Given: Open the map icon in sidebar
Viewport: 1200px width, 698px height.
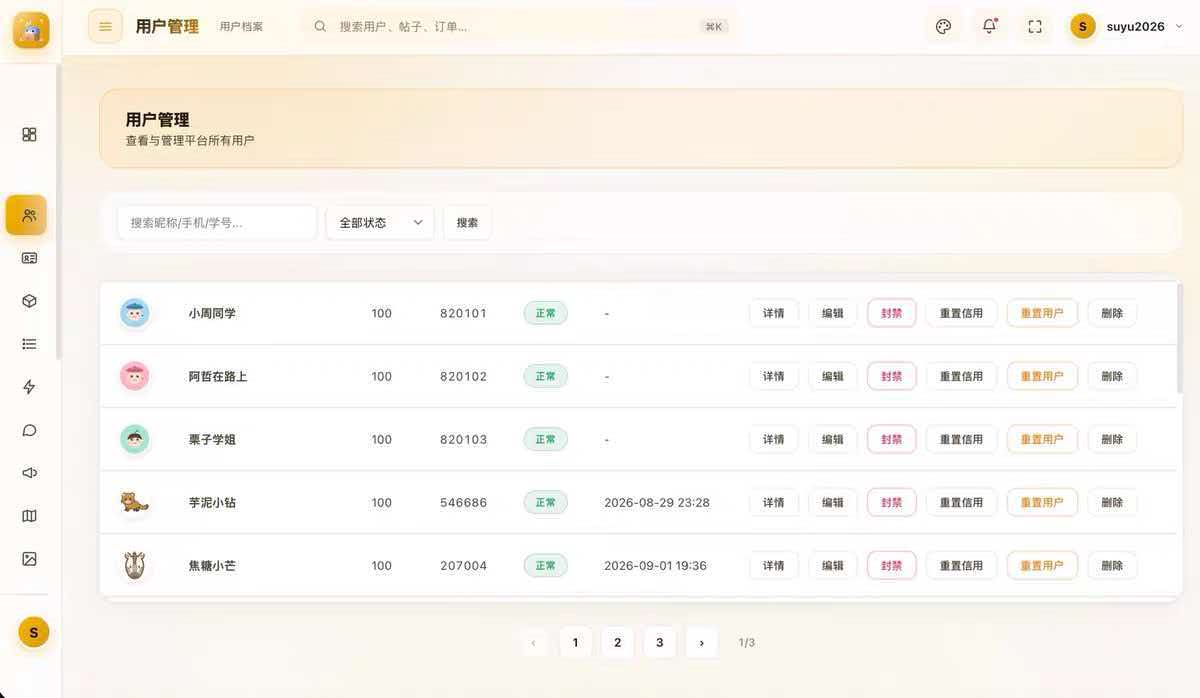Looking at the screenshot, I should tap(29, 516).
